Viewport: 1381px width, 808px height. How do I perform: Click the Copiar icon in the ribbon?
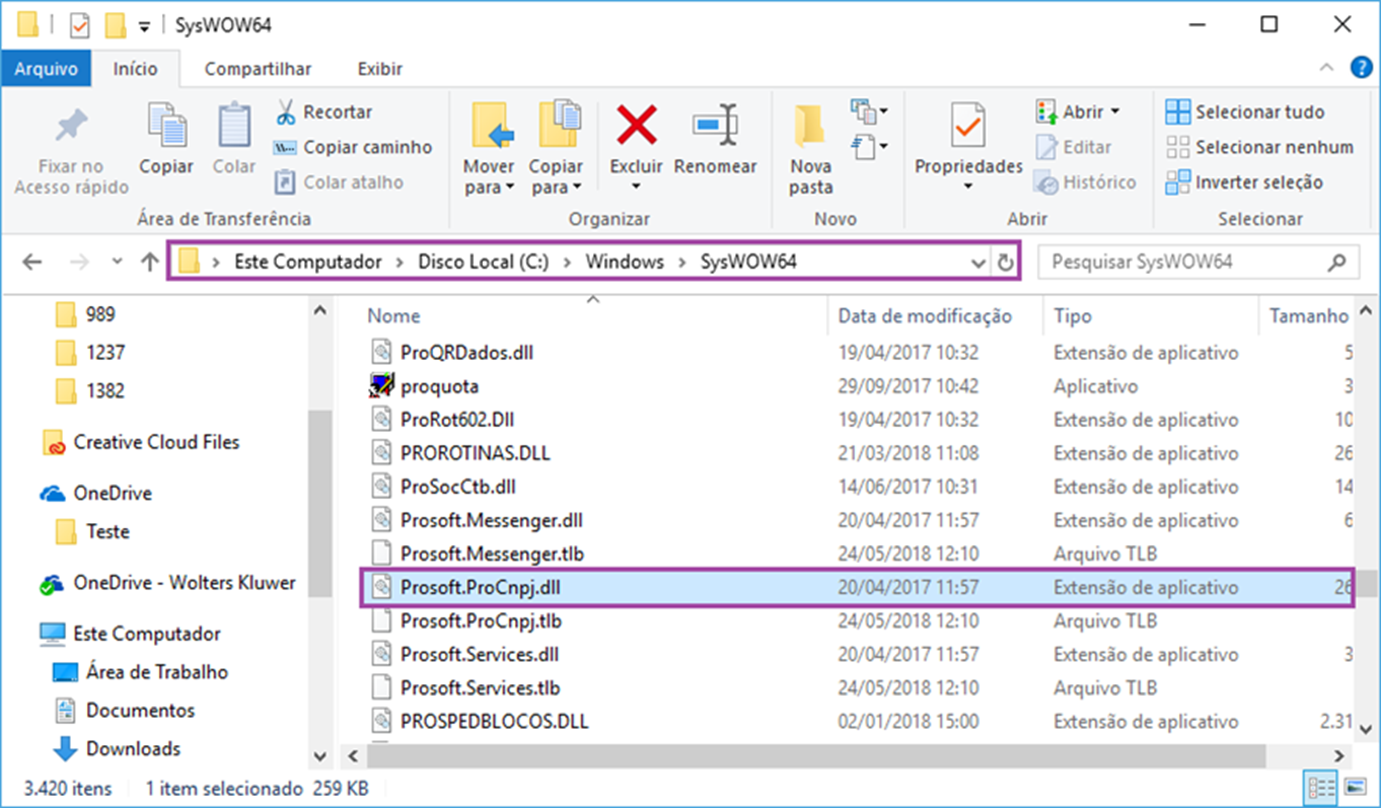coord(167,126)
